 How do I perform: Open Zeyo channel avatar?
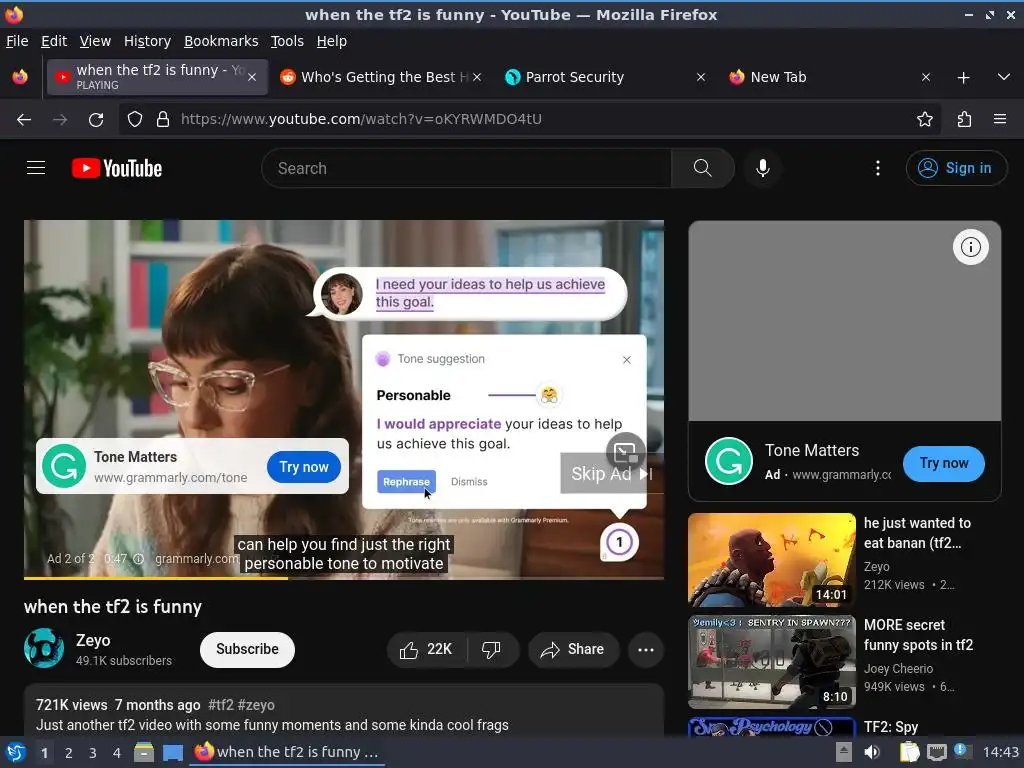44,648
